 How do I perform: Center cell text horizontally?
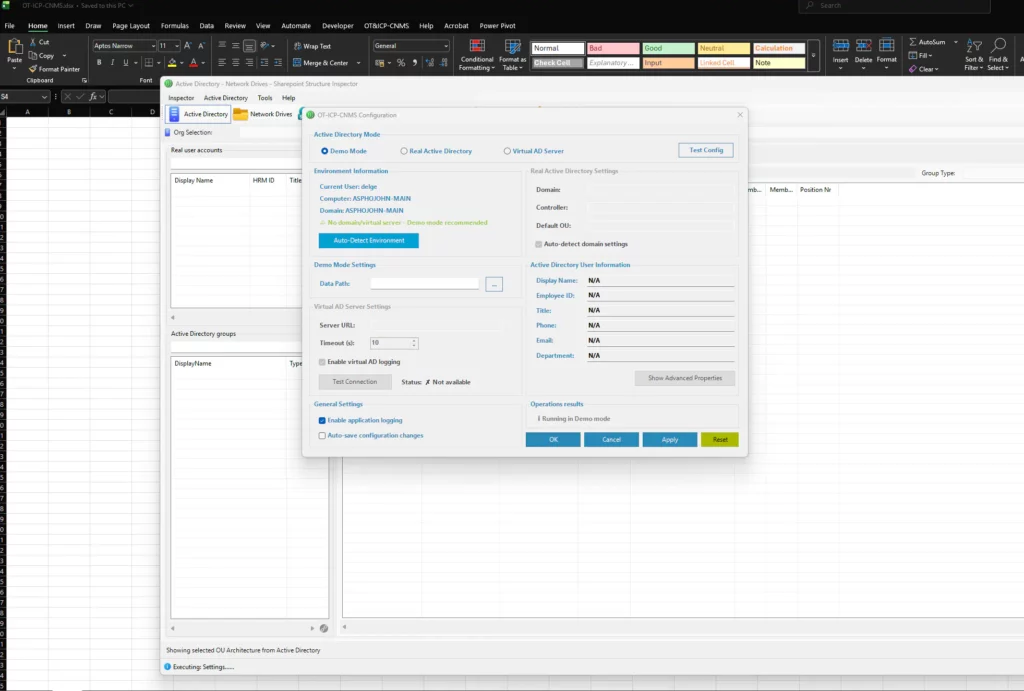pyautogui.click(x=236, y=63)
